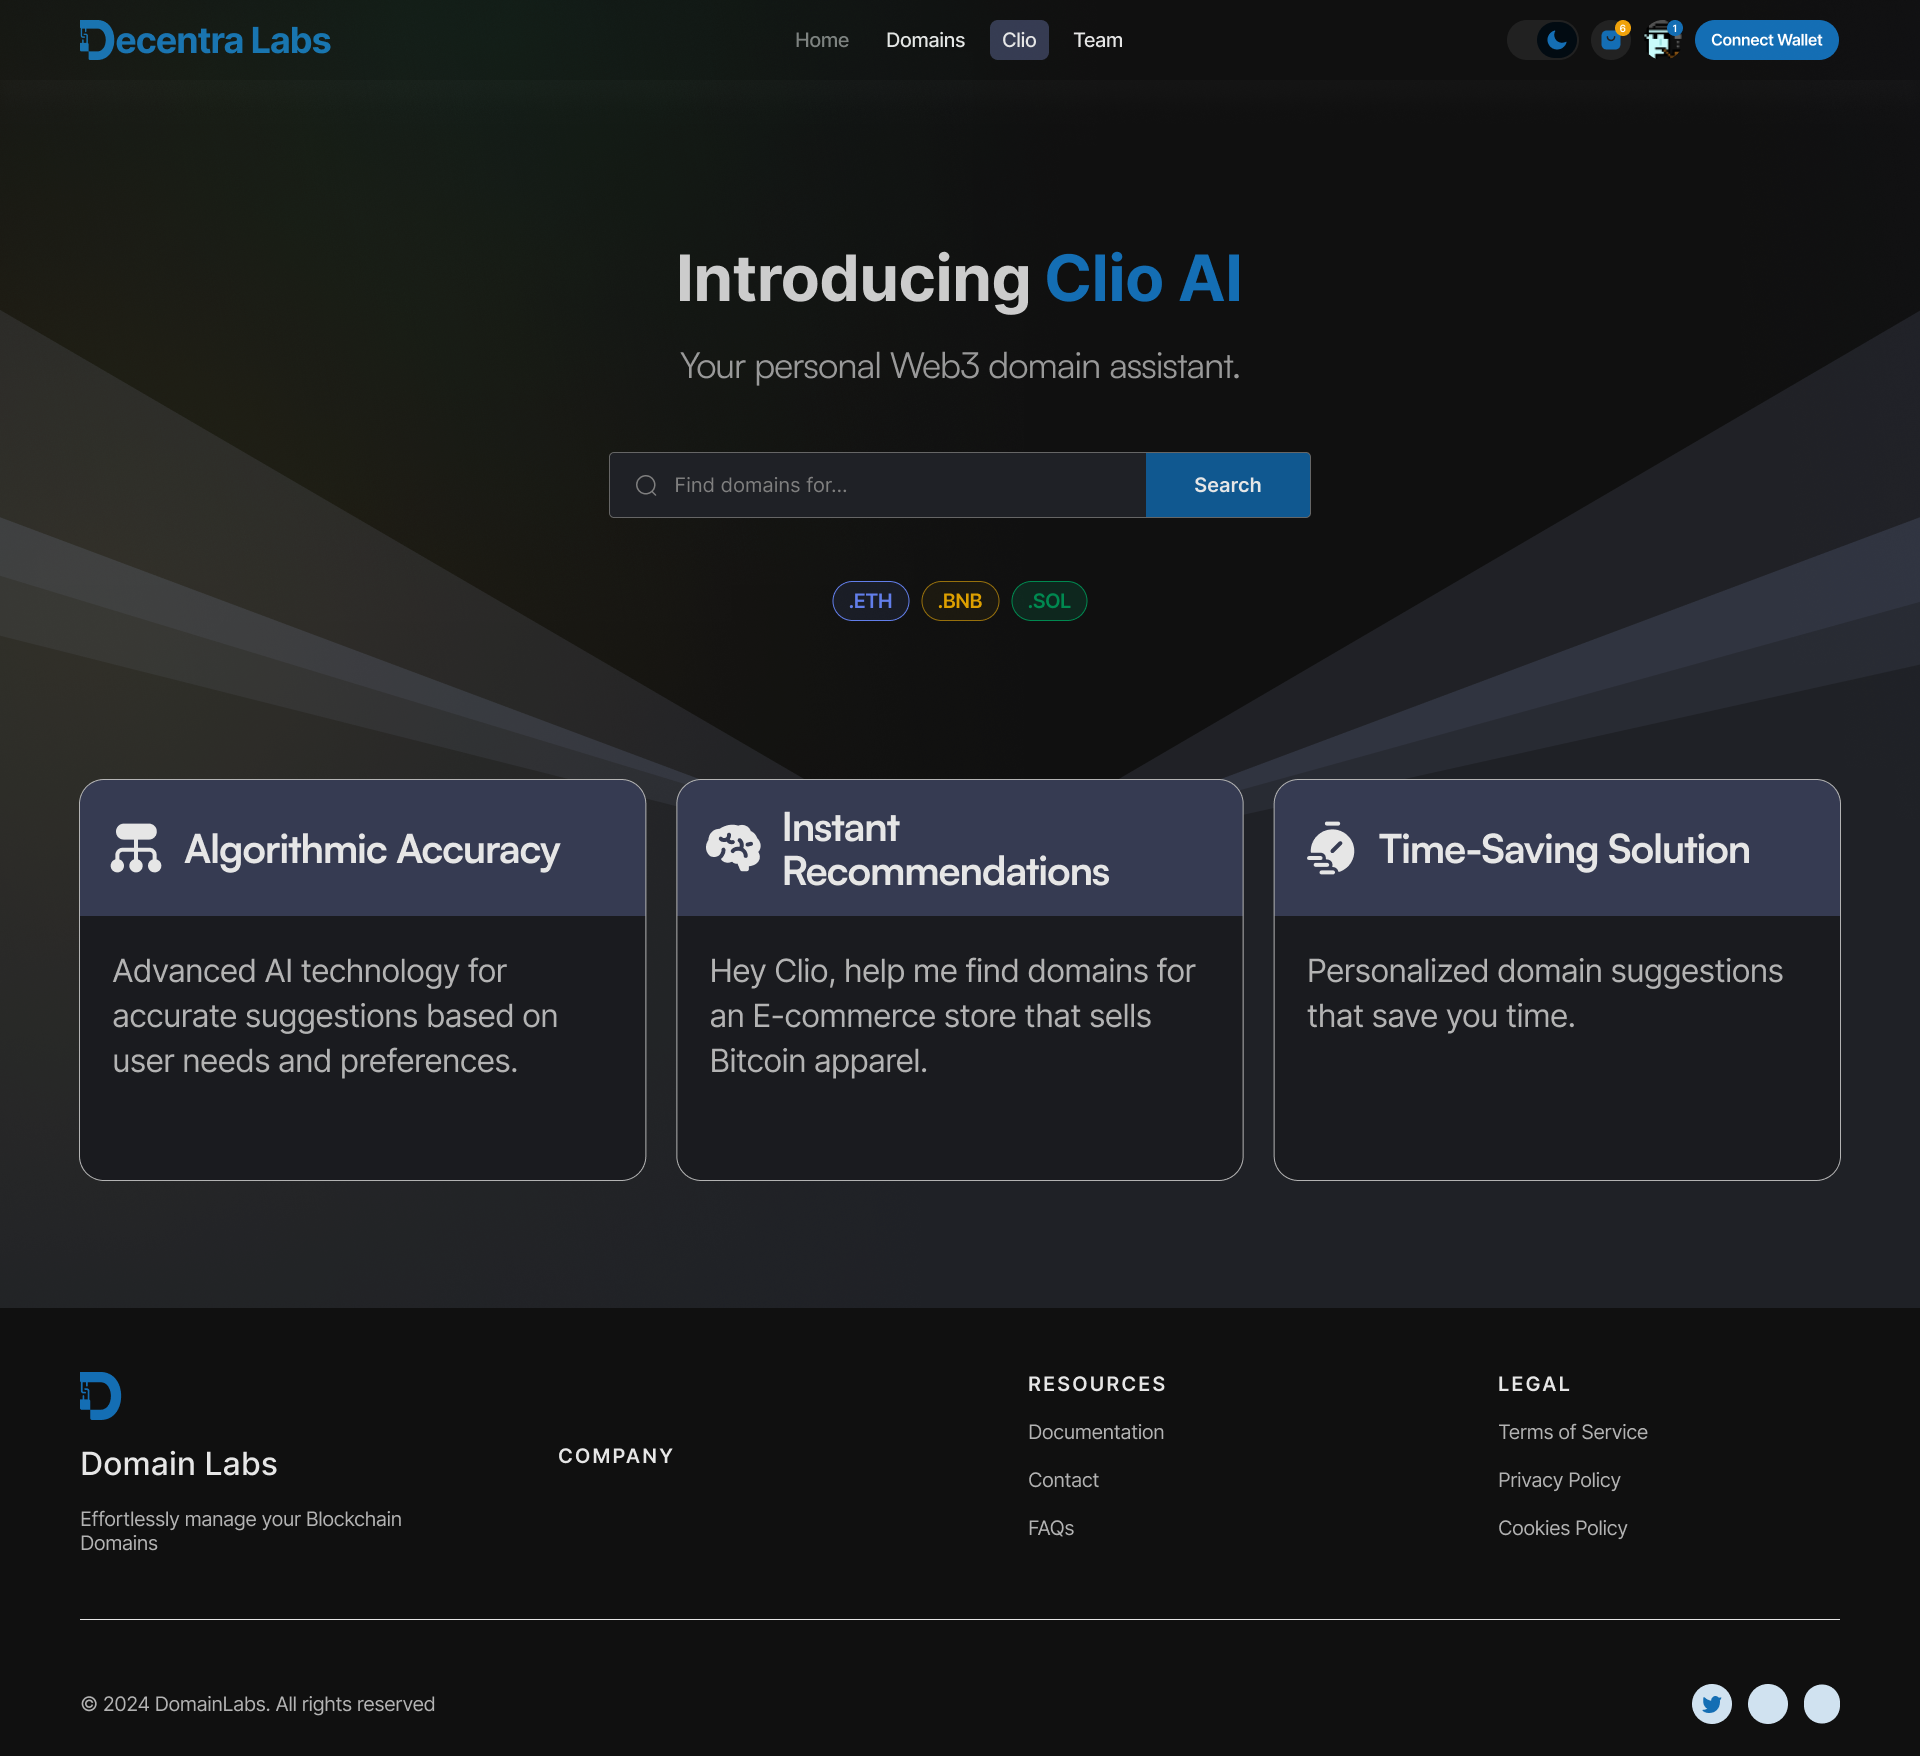This screenshot has width=1920, height=1756.
Task: Select the .ETH domain filter chip
Action: click(870, 601)
